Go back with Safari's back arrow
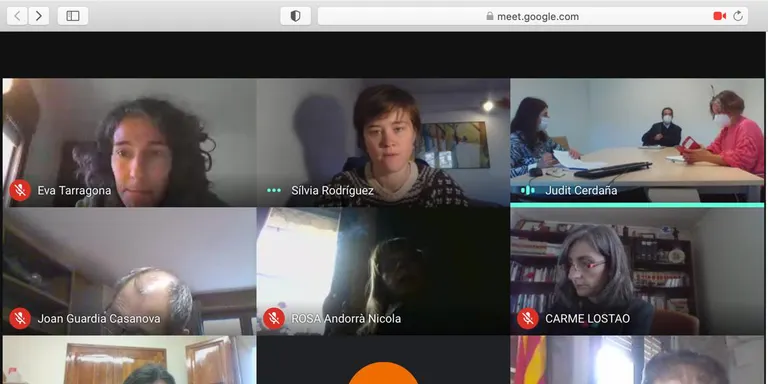Viewport: 768px width, 384px height. [x=17, y=16]
